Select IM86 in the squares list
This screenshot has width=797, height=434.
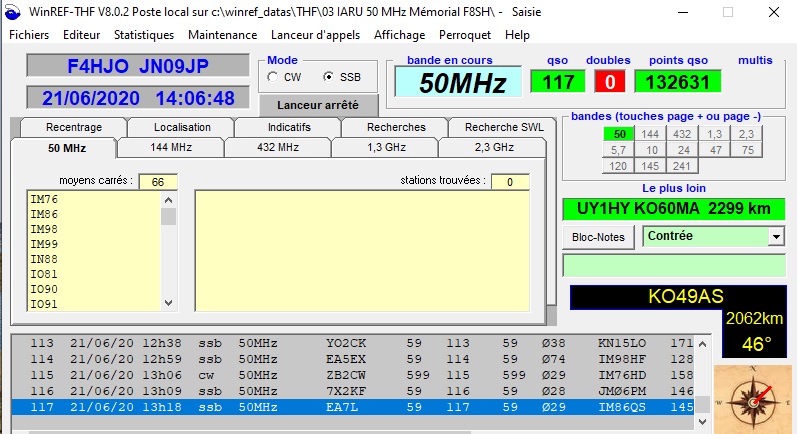94,214
